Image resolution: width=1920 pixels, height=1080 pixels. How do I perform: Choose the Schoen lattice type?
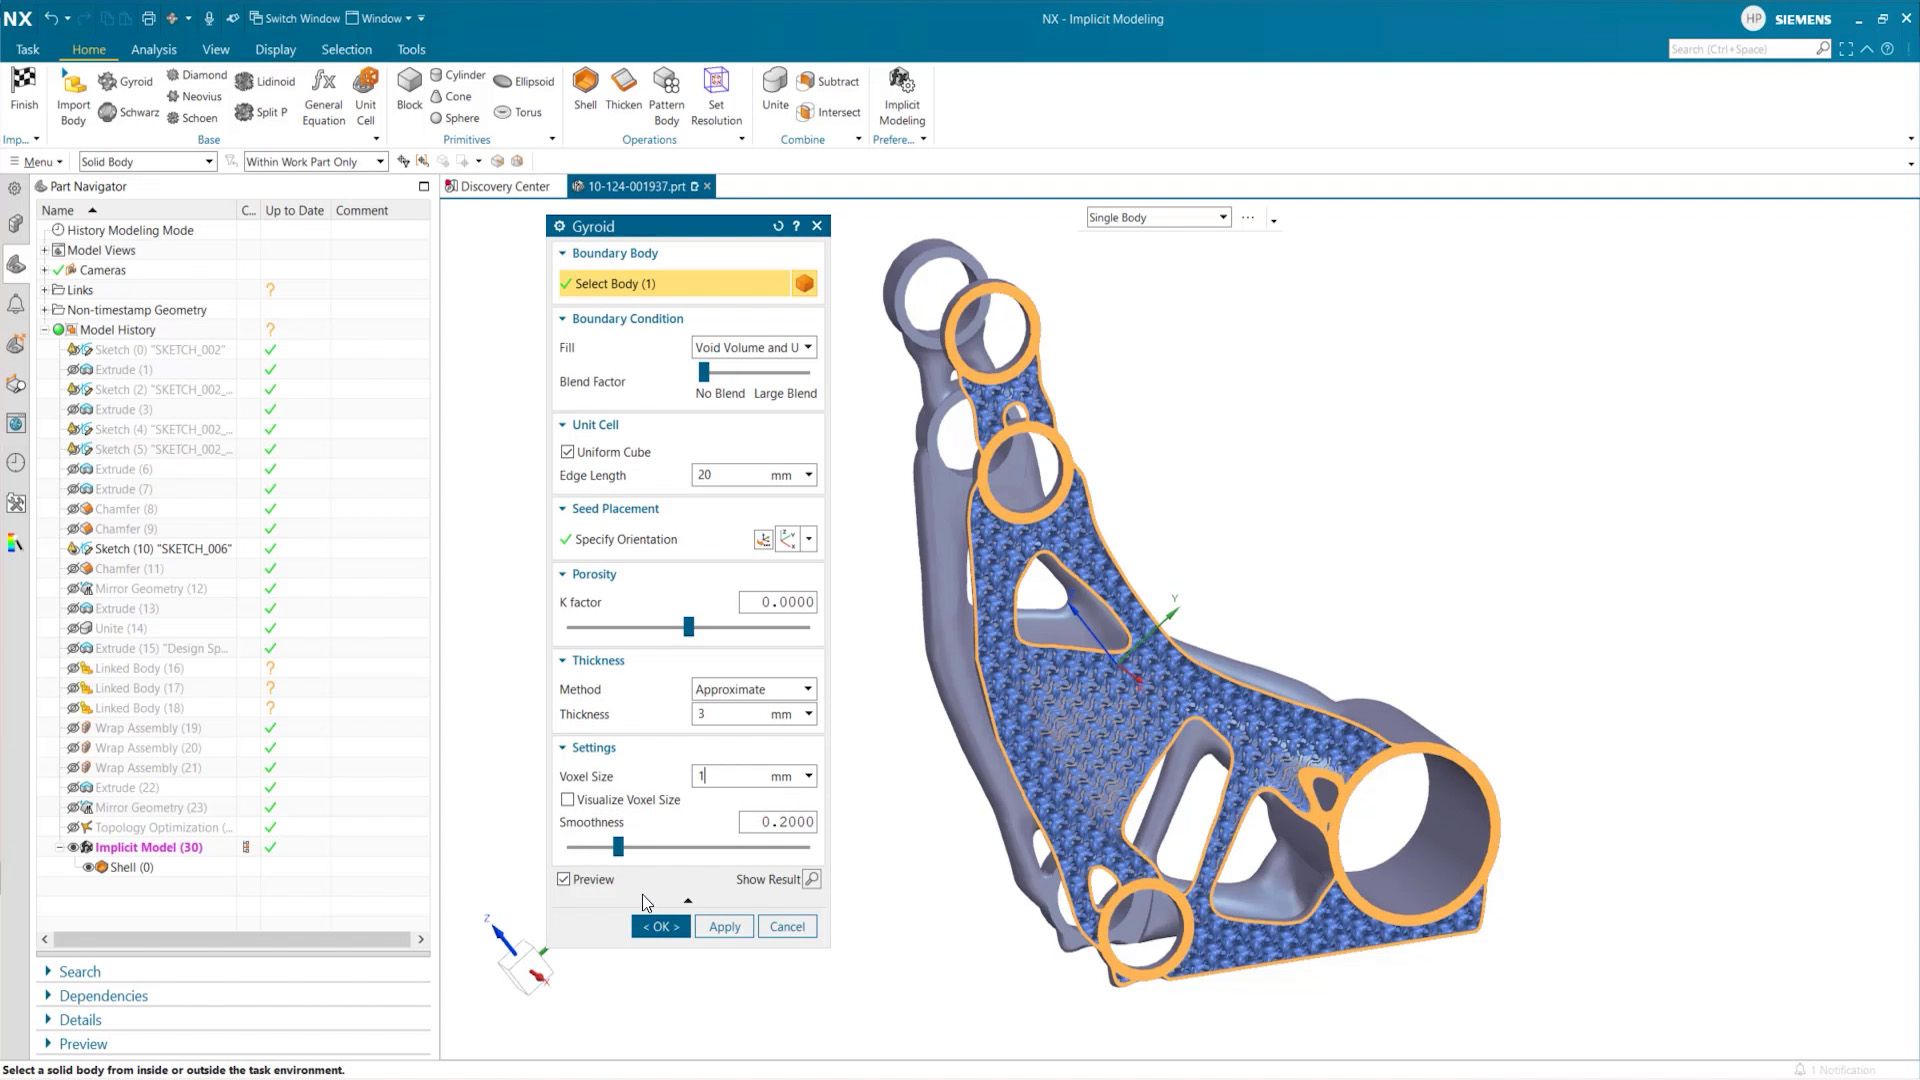[192, 118]
